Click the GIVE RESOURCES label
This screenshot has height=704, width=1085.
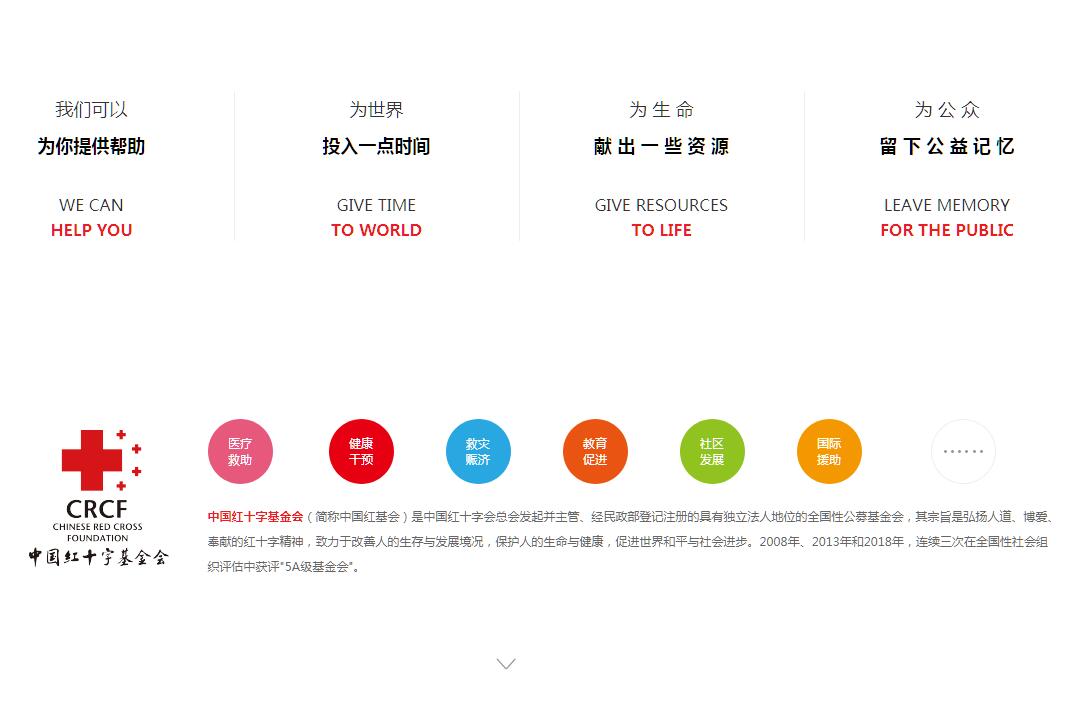click(661, 205)
